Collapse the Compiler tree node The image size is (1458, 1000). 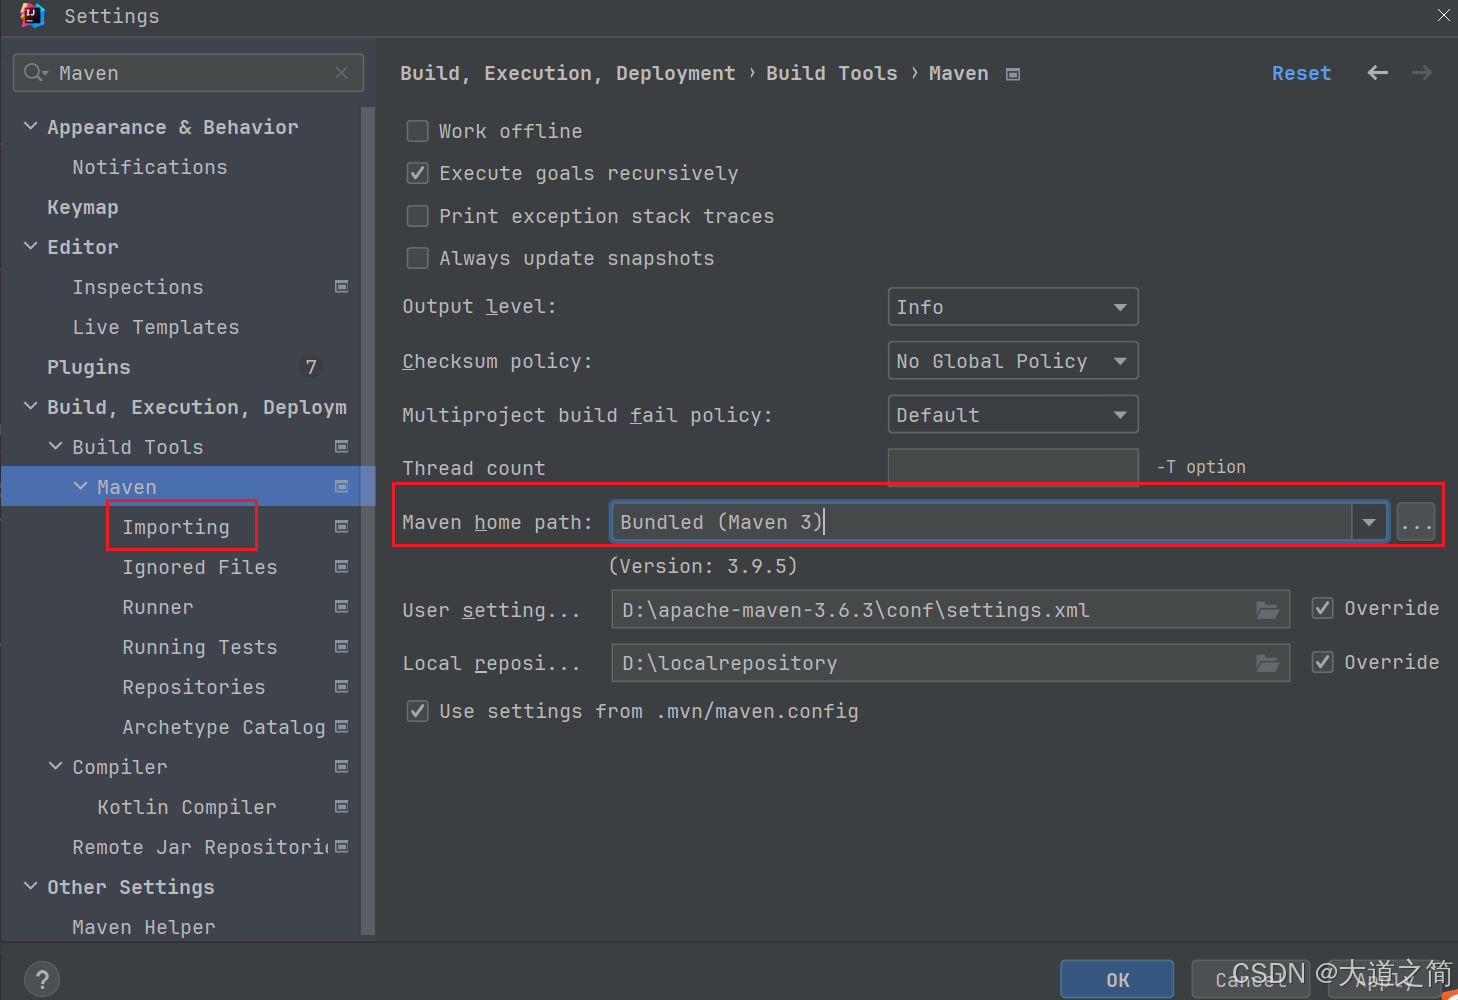click(56, 766)
